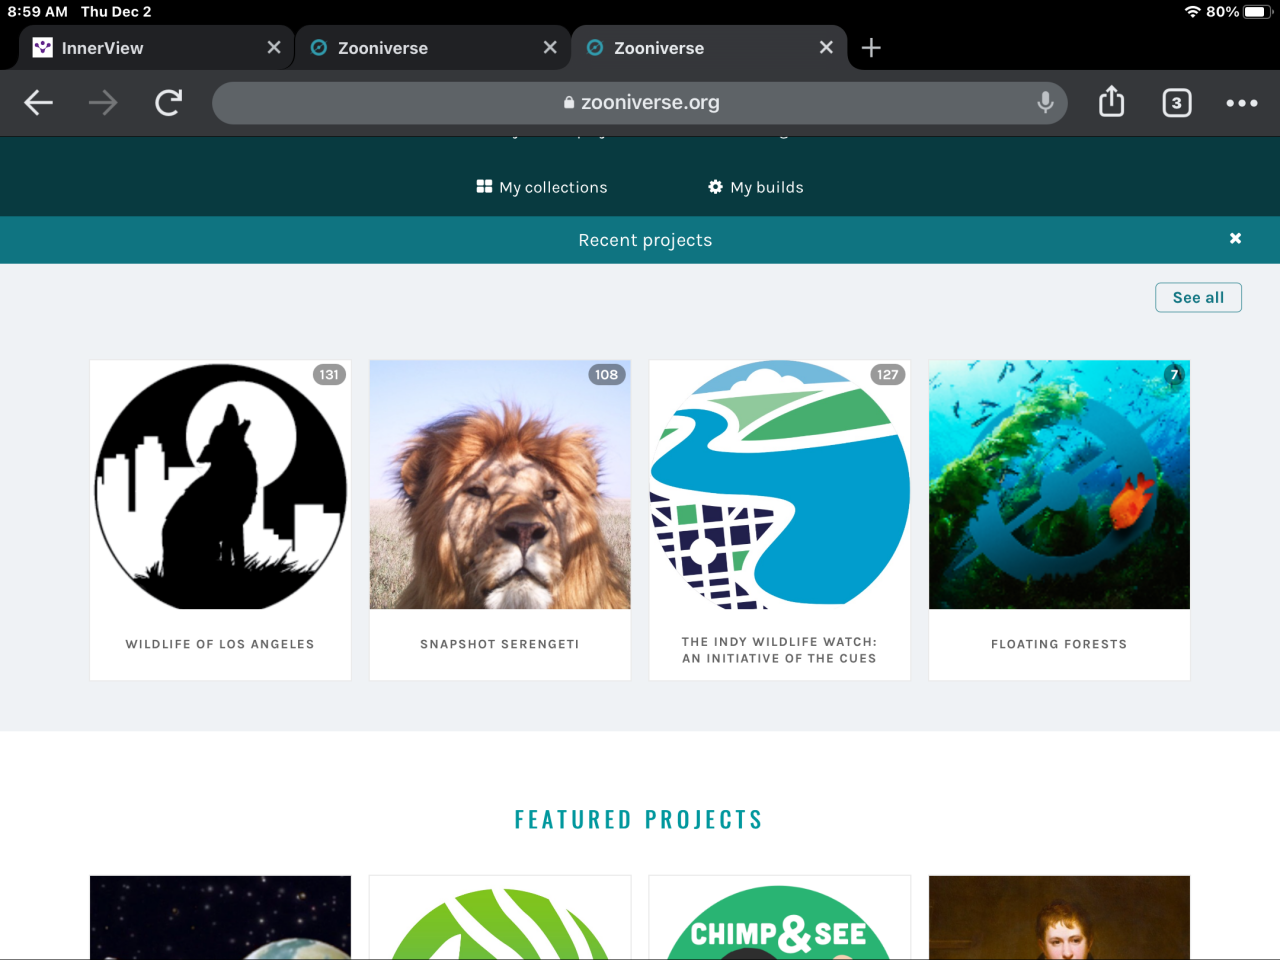
Task: Click the SNAPSHOT SERENGETI title text
Action: [500, 644]
